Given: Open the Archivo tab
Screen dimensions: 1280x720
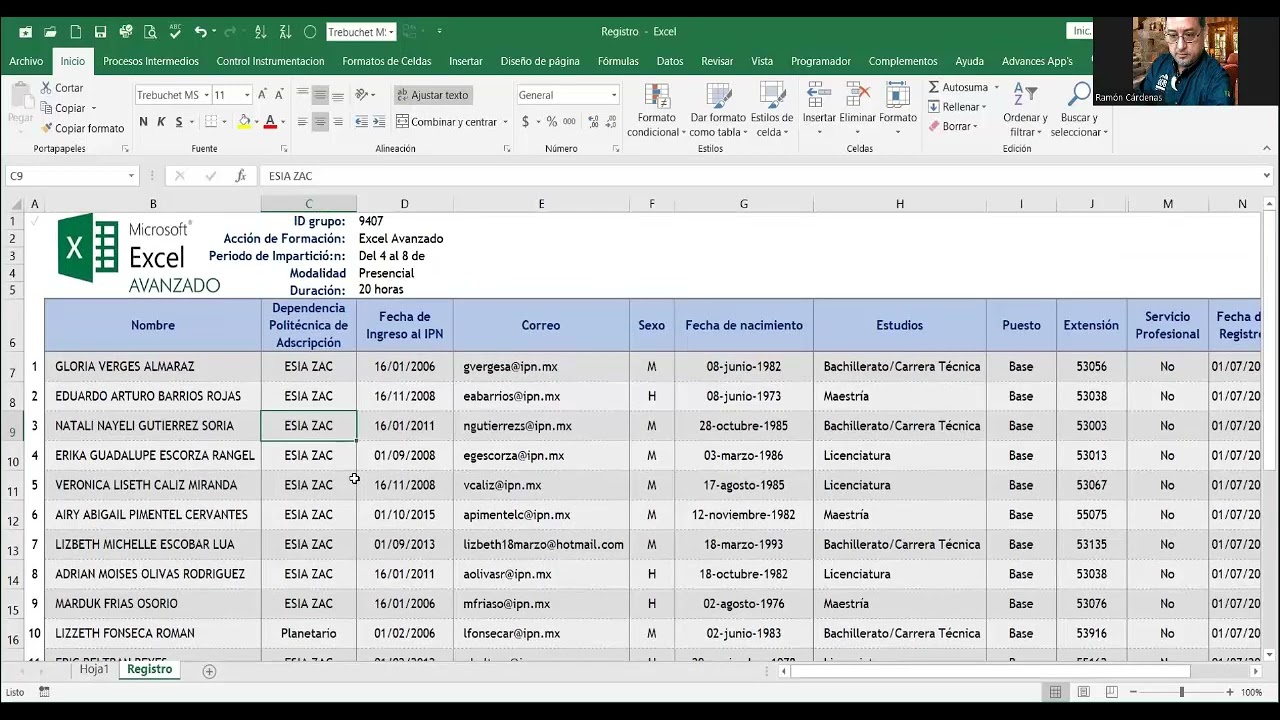Looking at the screenshot, I should point(26,61).
